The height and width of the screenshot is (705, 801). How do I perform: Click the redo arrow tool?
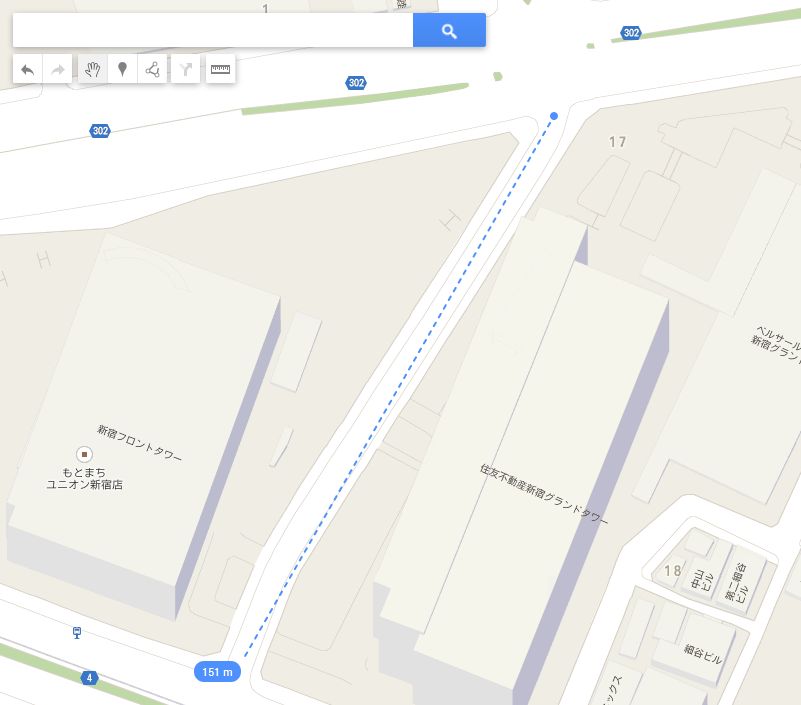(58, 69)
